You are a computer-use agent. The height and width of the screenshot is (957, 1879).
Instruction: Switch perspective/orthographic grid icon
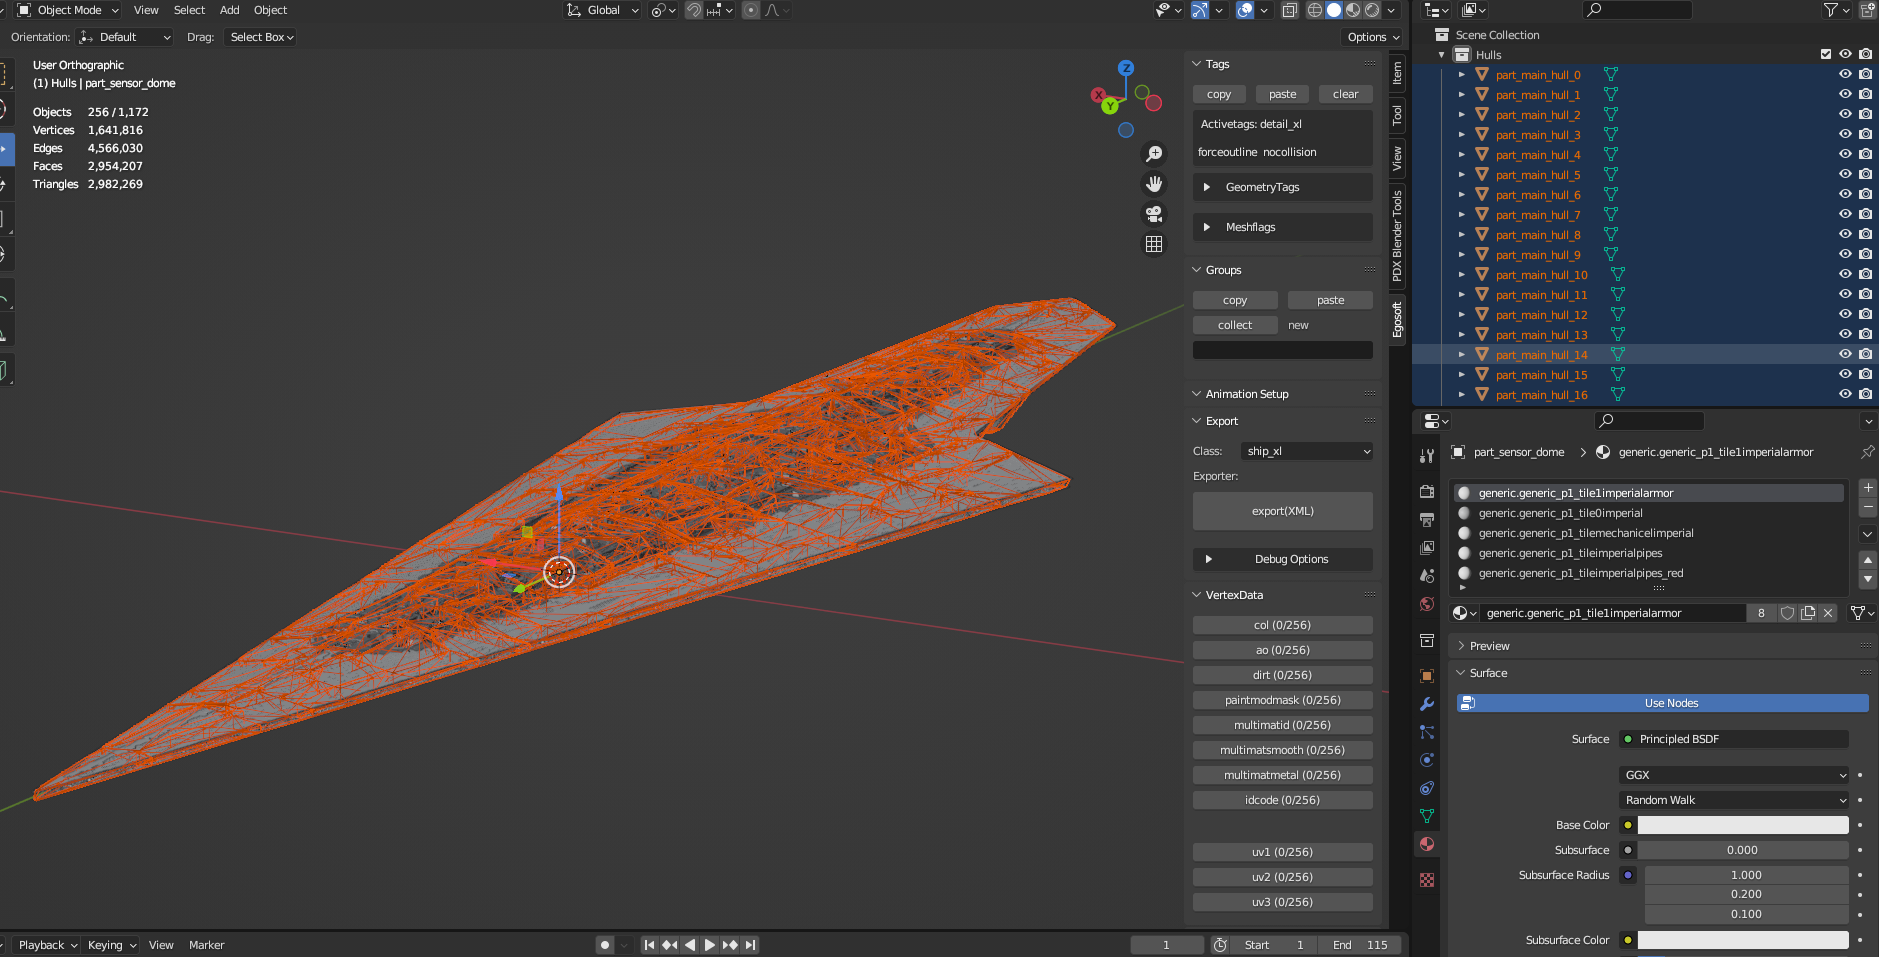(1154, 244)
